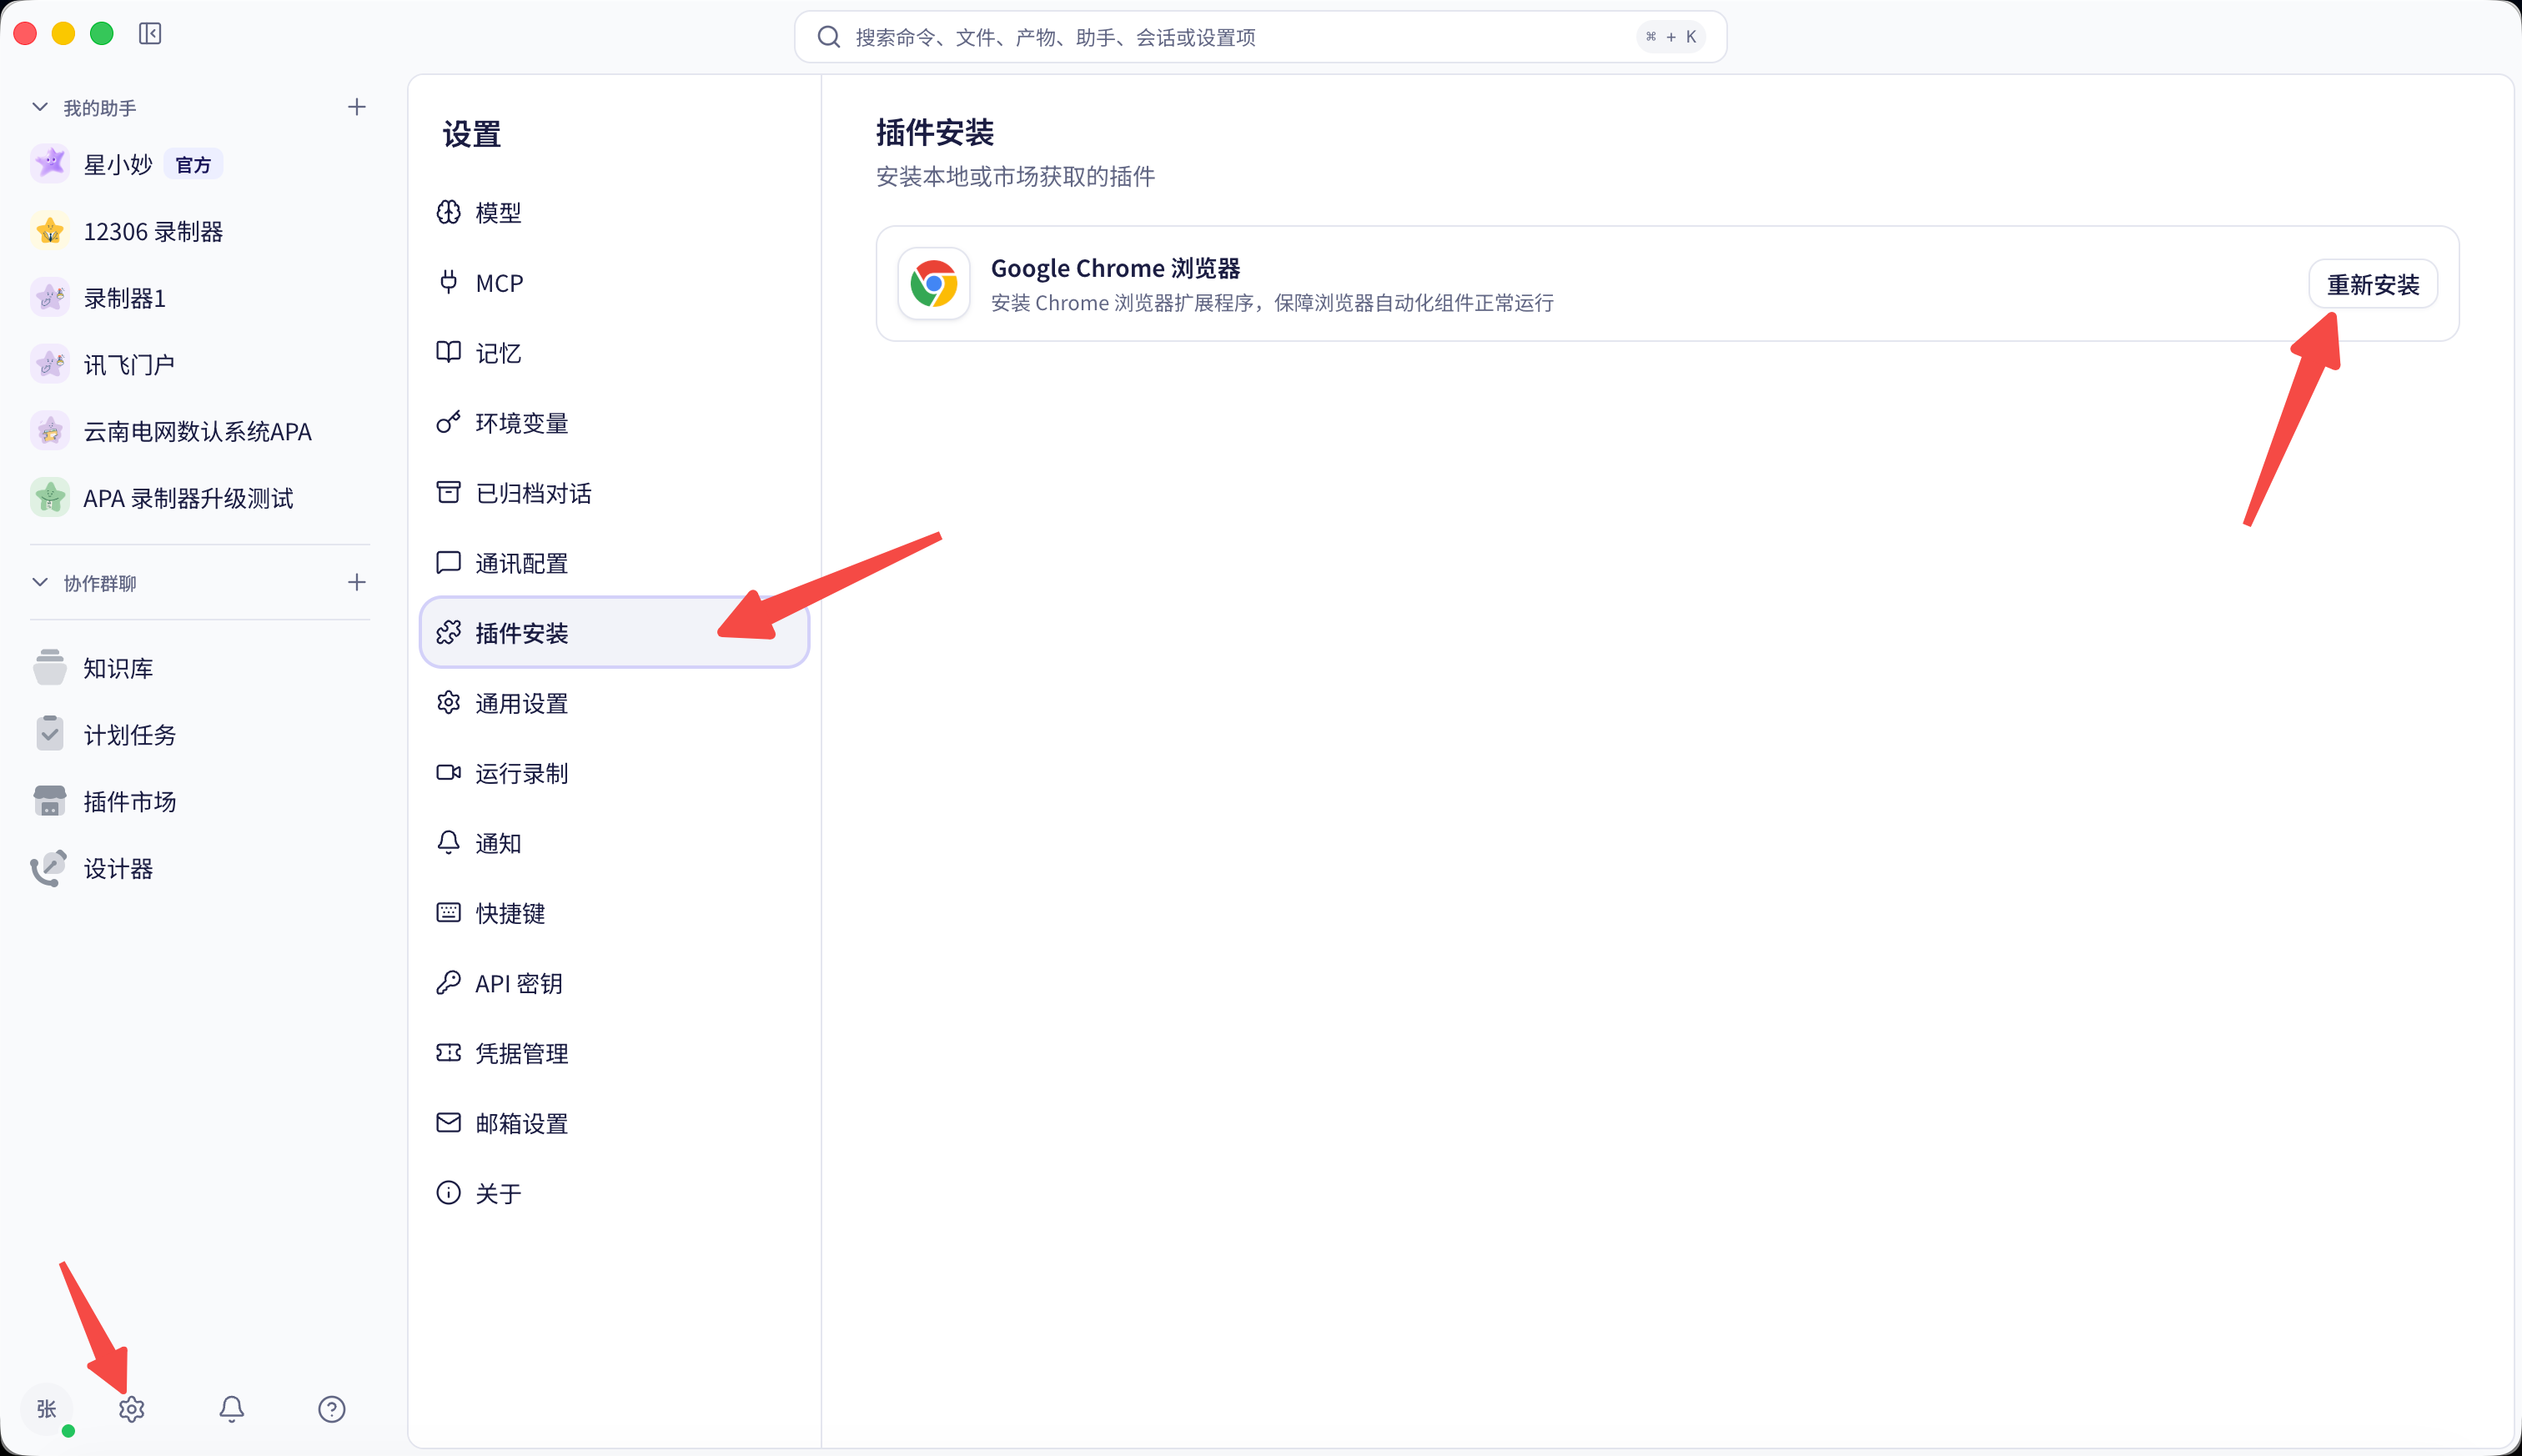2522x1456 pixels.
Task: Open API 密钥 settings
Action: pos(614,983)
